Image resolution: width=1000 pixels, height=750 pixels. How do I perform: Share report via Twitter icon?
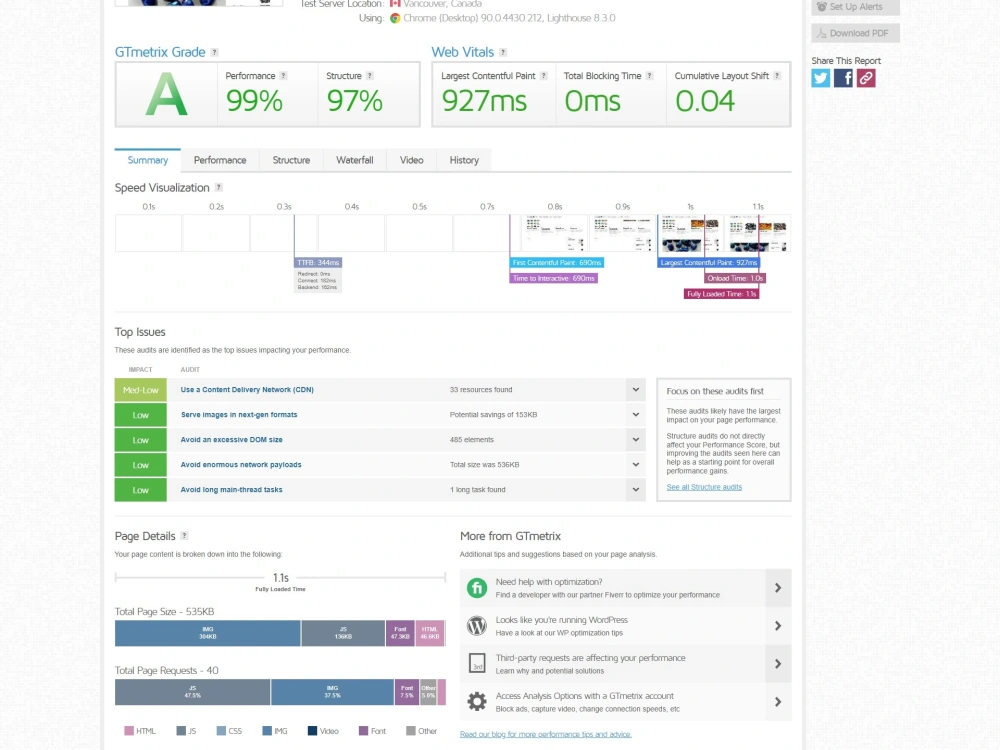(x=820, y=78)
